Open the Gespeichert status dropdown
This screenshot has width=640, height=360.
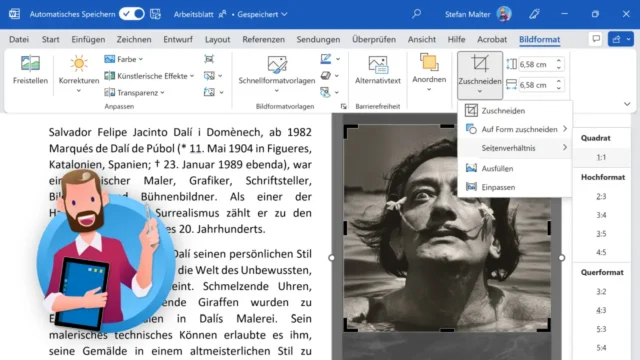pos(262,14)
